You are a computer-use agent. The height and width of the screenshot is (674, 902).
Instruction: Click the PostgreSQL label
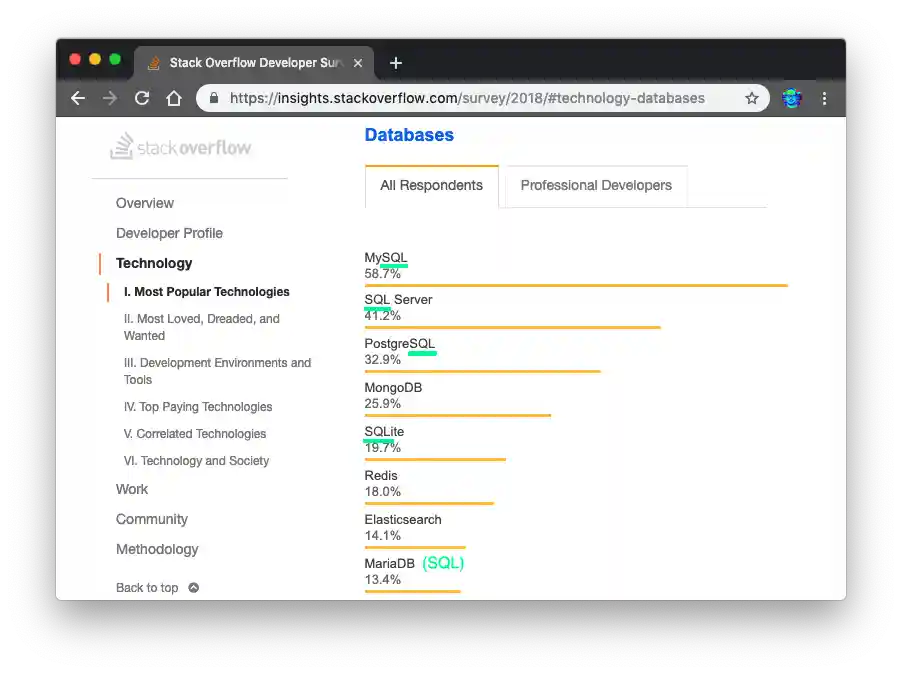click(400, 343)
